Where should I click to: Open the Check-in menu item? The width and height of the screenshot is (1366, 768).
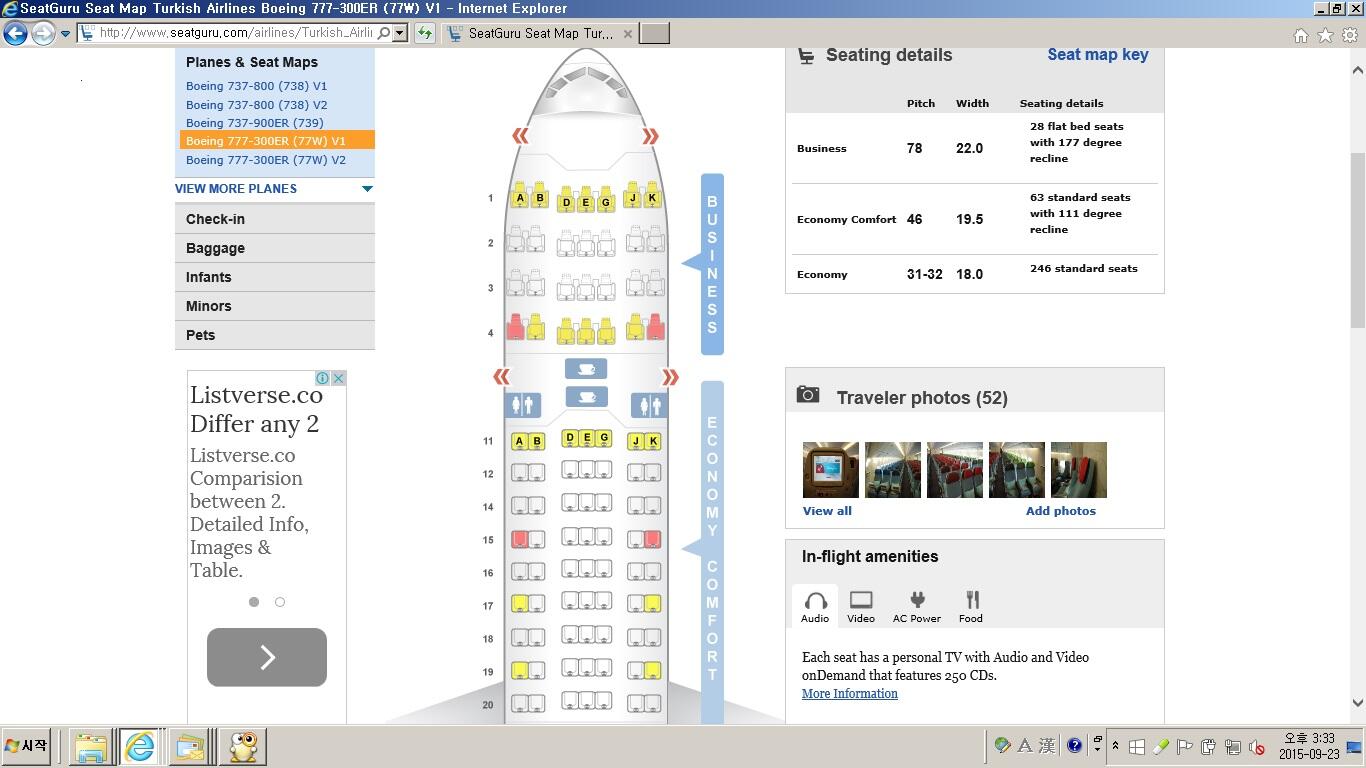tap(275, 219)
